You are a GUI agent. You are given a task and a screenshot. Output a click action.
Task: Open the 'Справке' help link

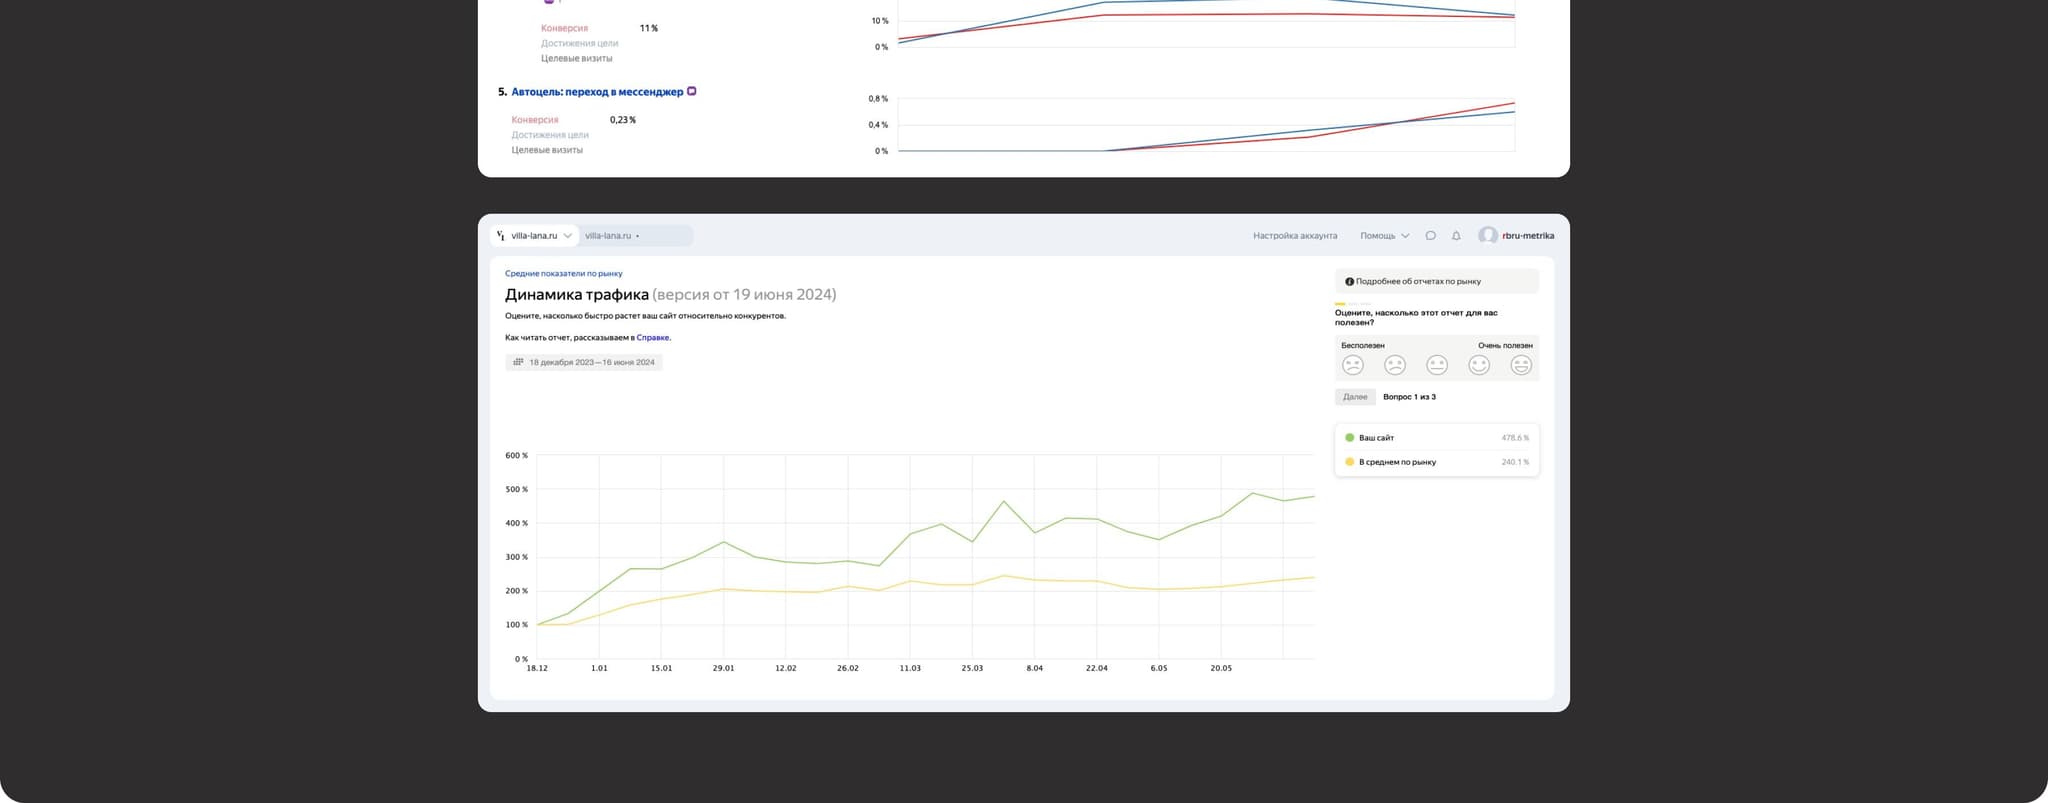(652, 338)
